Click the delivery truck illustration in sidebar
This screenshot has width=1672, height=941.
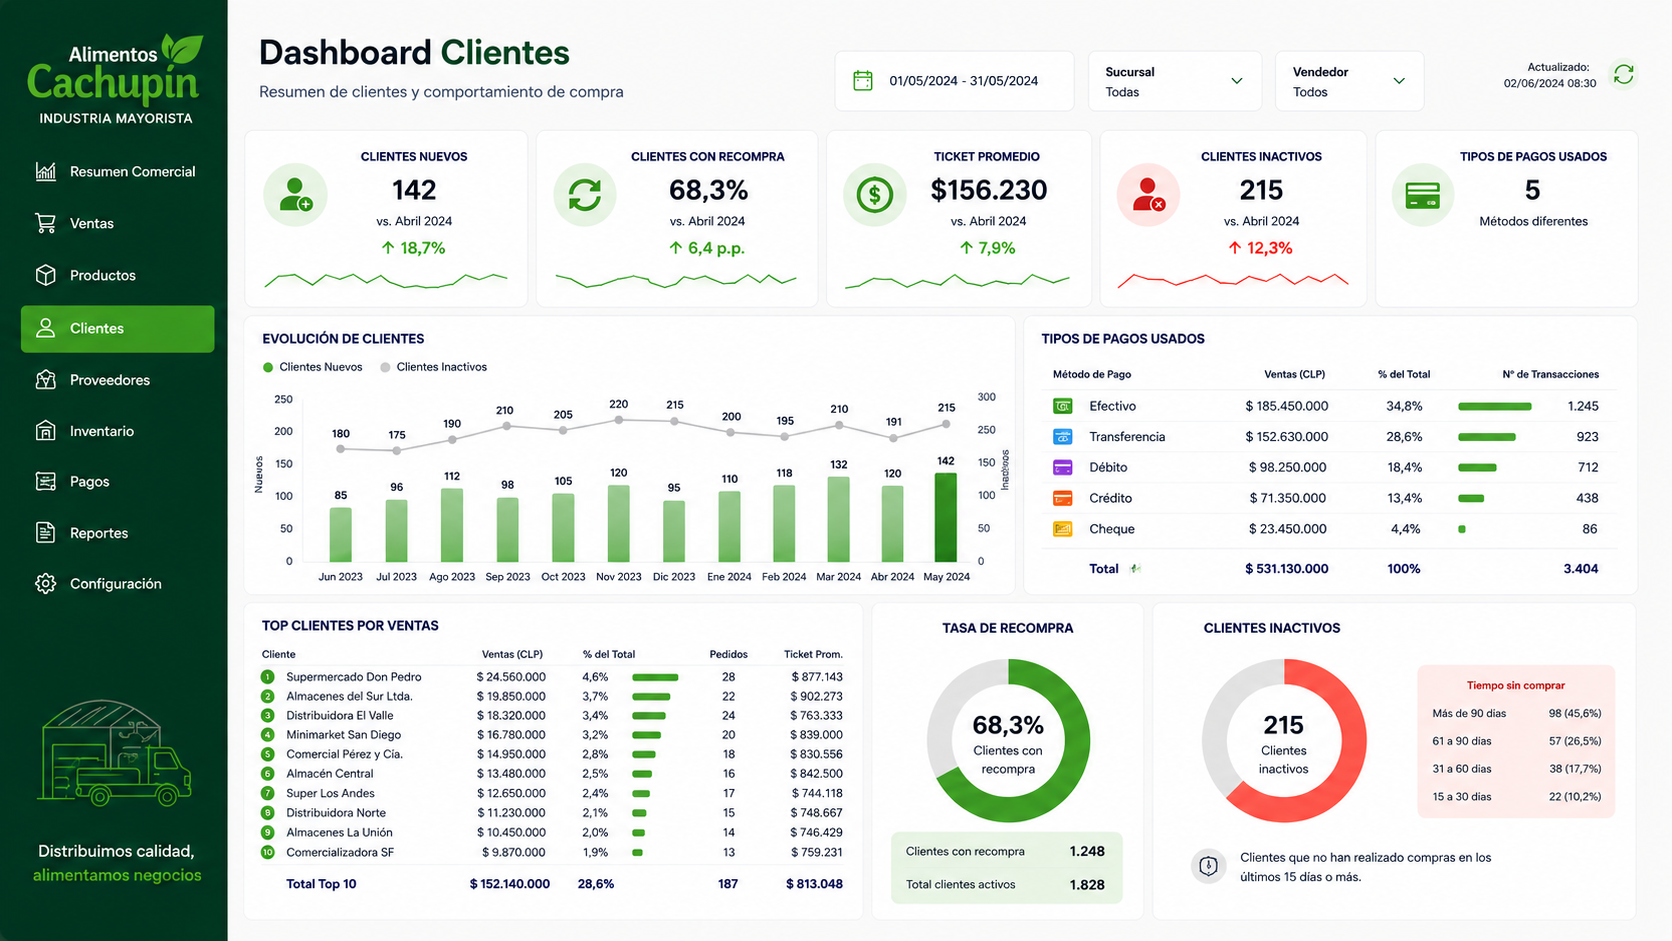114,753
